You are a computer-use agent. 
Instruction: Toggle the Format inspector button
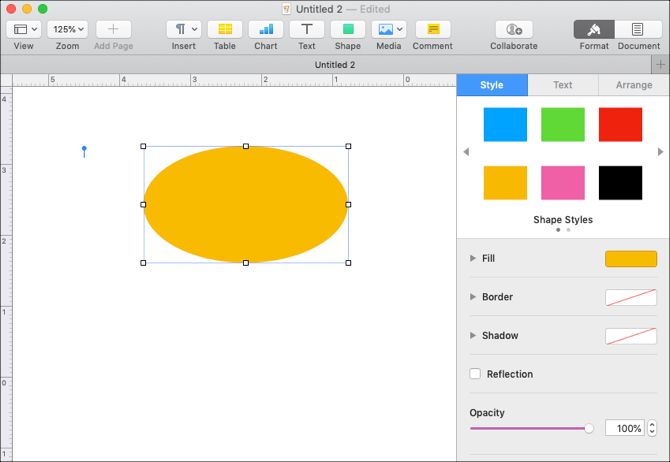tap(594, 29)
